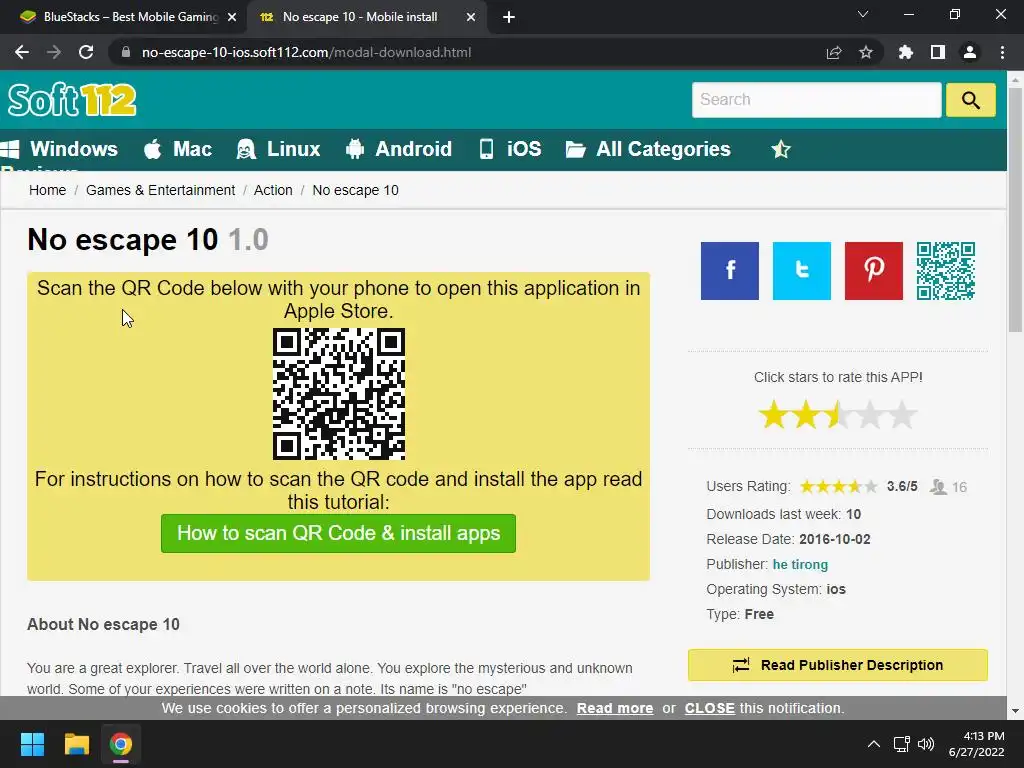The image size is (1024, 768).
Task: Open the Linux category
Action: click(278, 149)
